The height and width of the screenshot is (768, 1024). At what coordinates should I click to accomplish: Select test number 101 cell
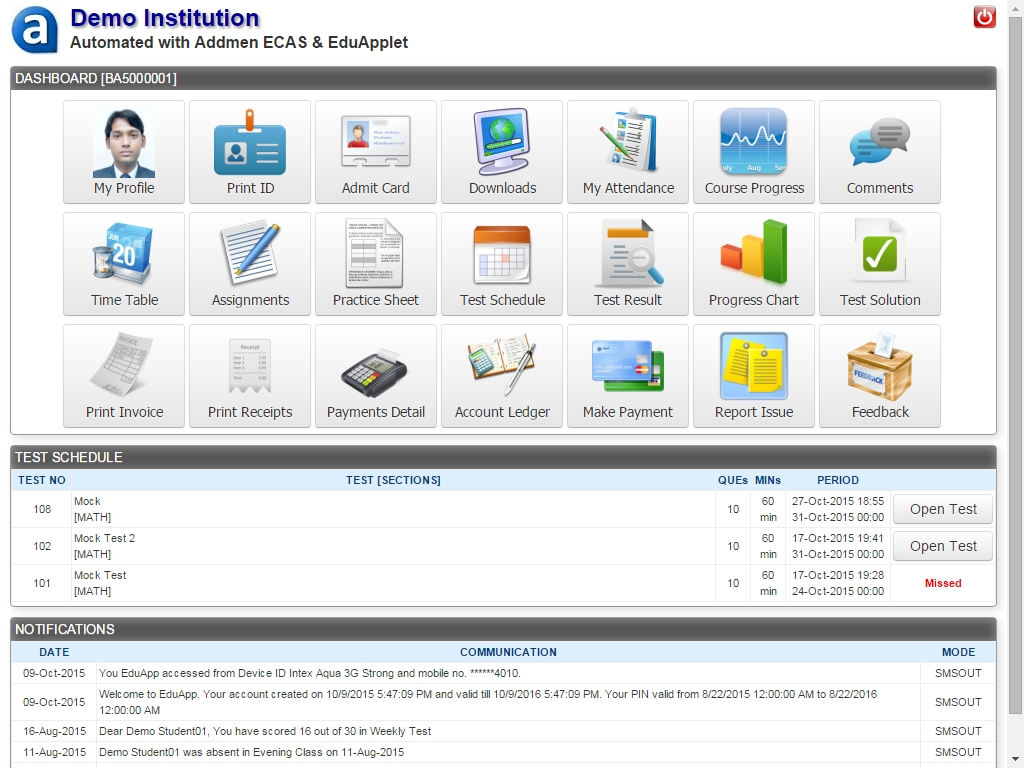coord(42,583)
